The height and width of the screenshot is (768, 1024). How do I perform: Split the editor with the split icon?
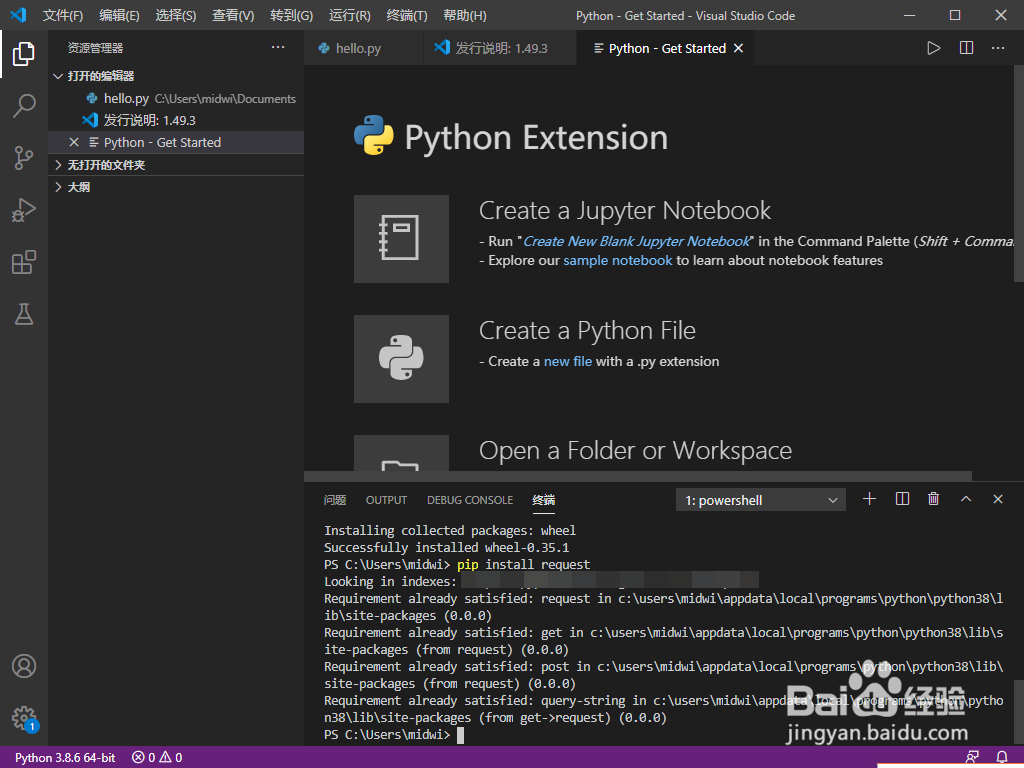[x=966, y=48]
